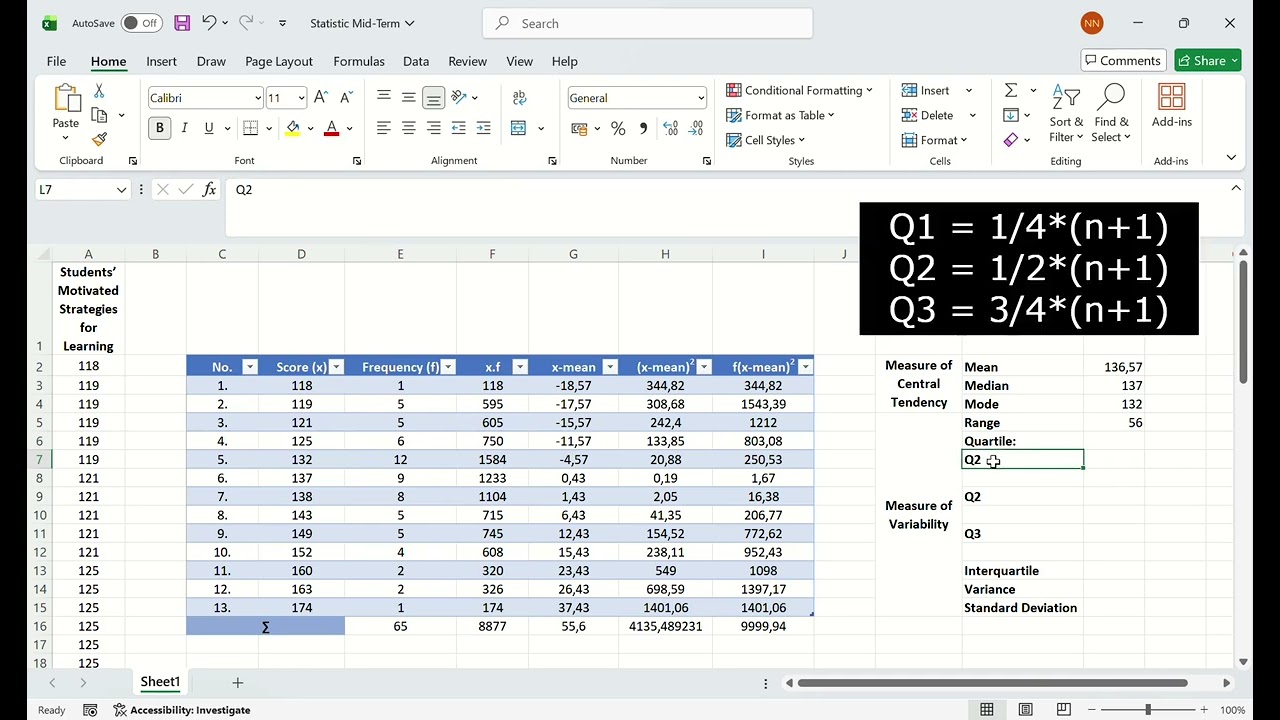The image size is (1280, 720).
Task: Click the zoom slider handle
Action: coord(1148,710)
